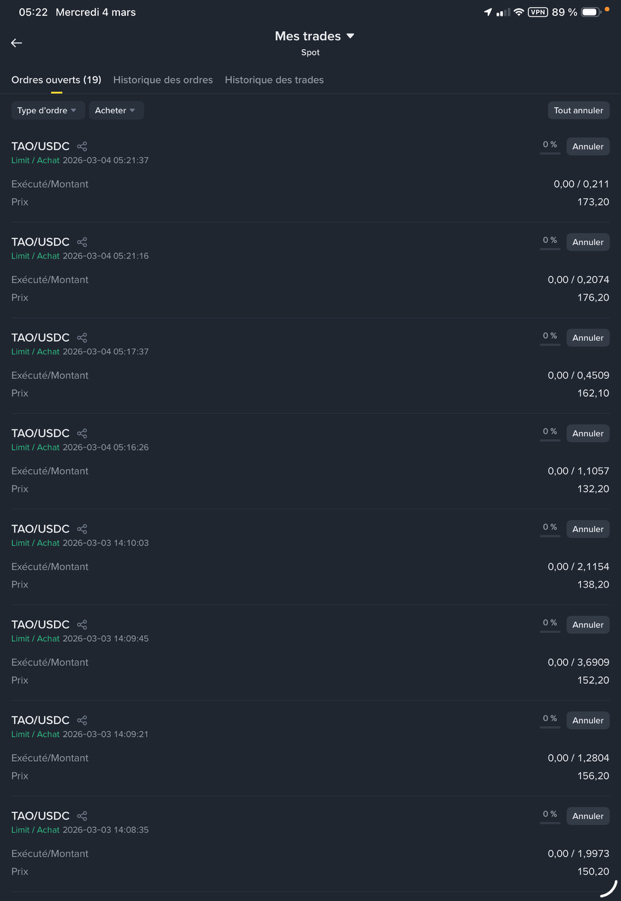The image size is (621, 901).
Task: Select the Ordres ouverts (19) tab
Action: click(56, 80)
